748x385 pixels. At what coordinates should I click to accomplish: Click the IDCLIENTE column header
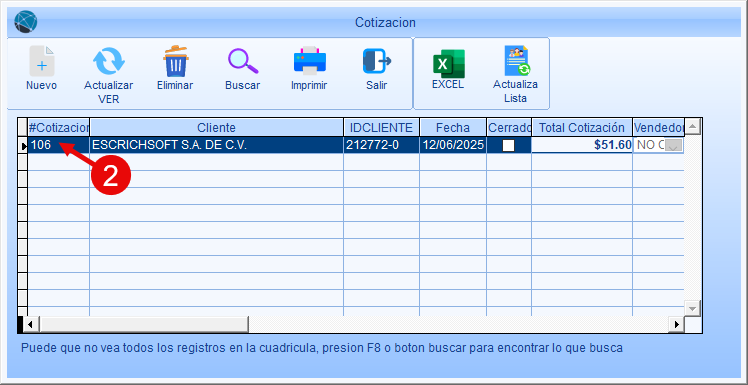(x=381, y=127)
